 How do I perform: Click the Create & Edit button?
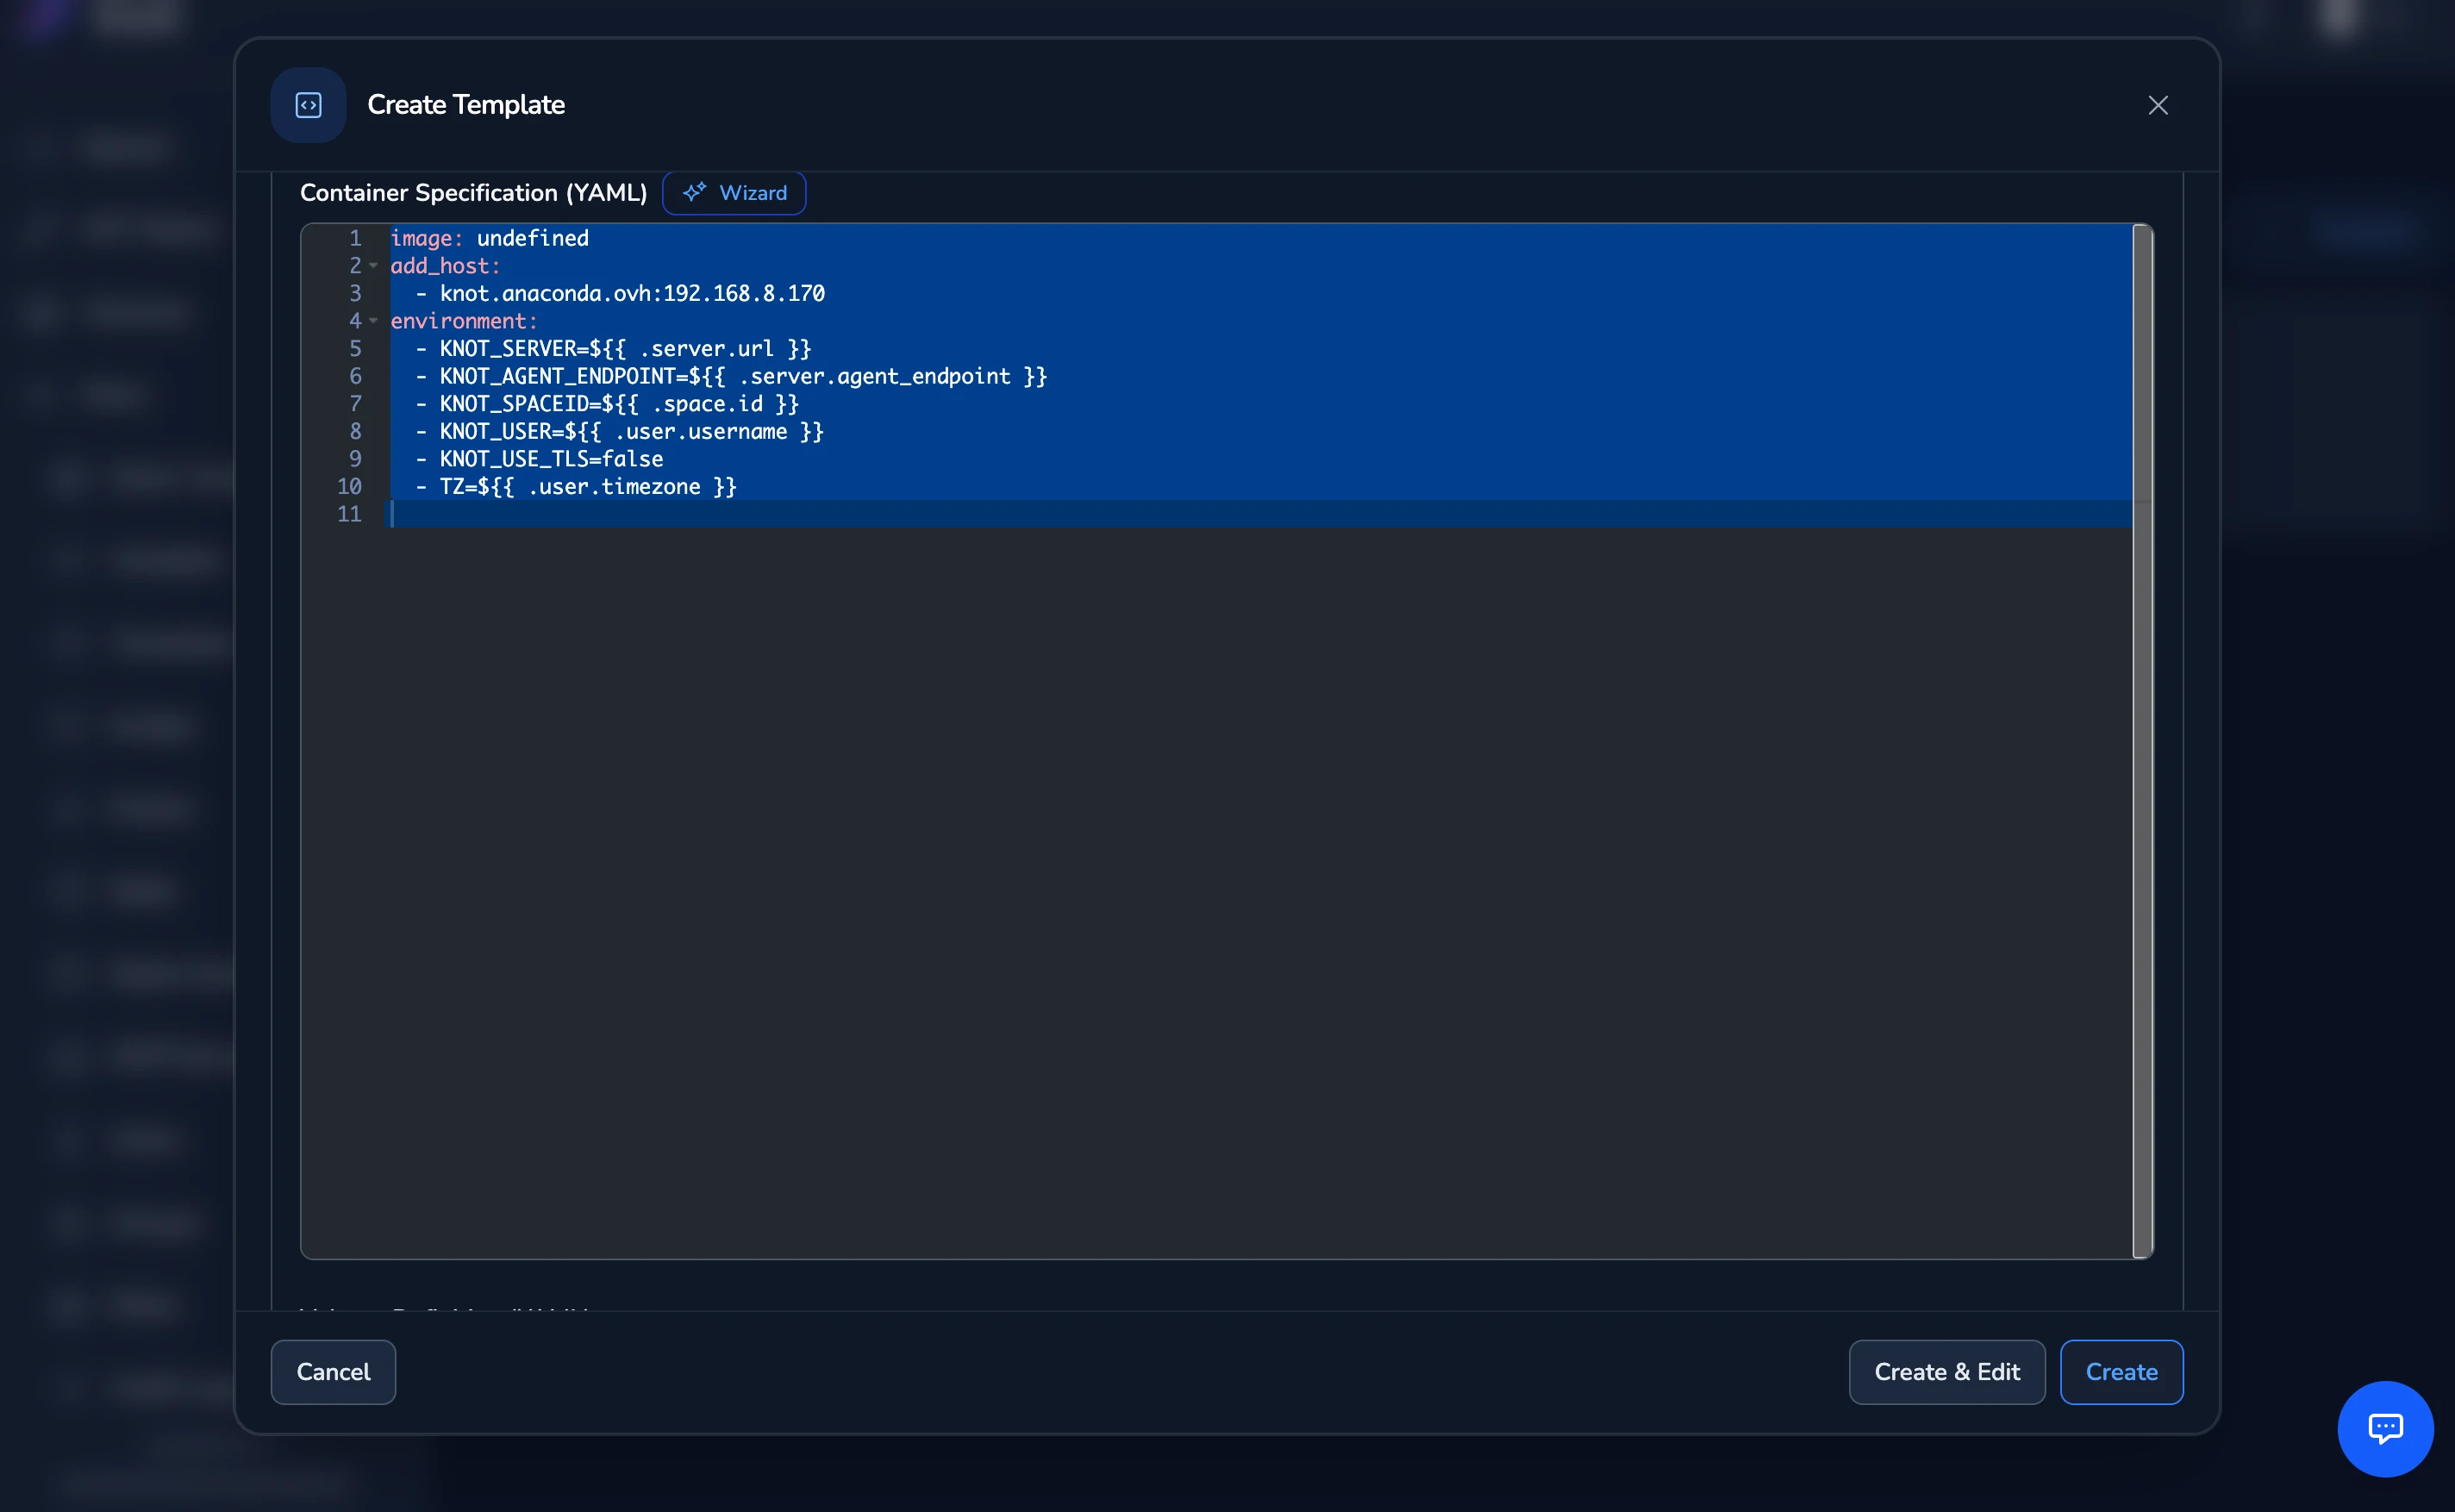(1946, 1371)
